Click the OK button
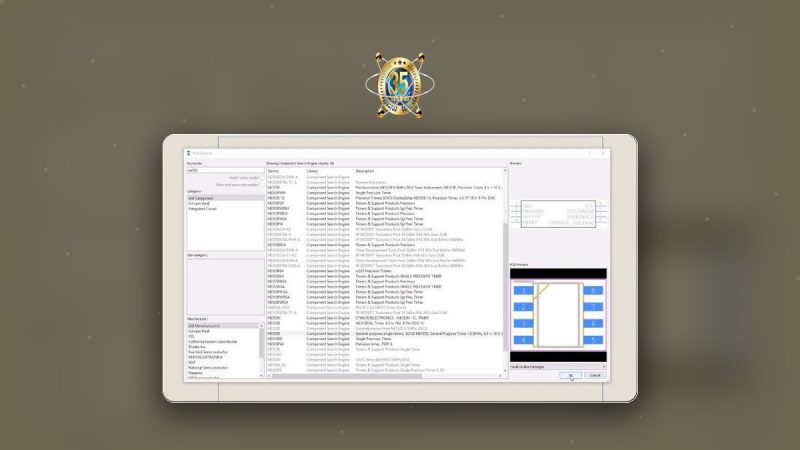 pyautogui.click(x=570, y=376)
